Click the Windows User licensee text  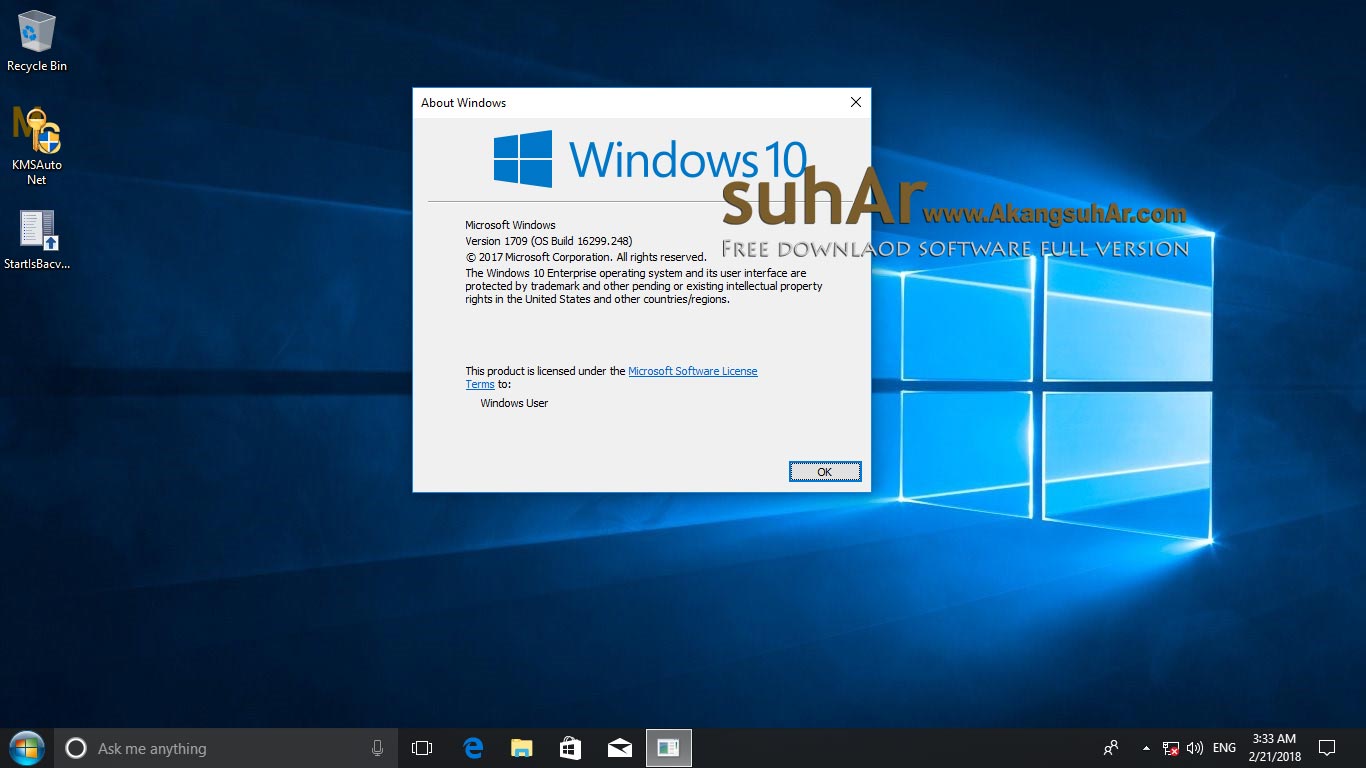(x=514, y=403)
